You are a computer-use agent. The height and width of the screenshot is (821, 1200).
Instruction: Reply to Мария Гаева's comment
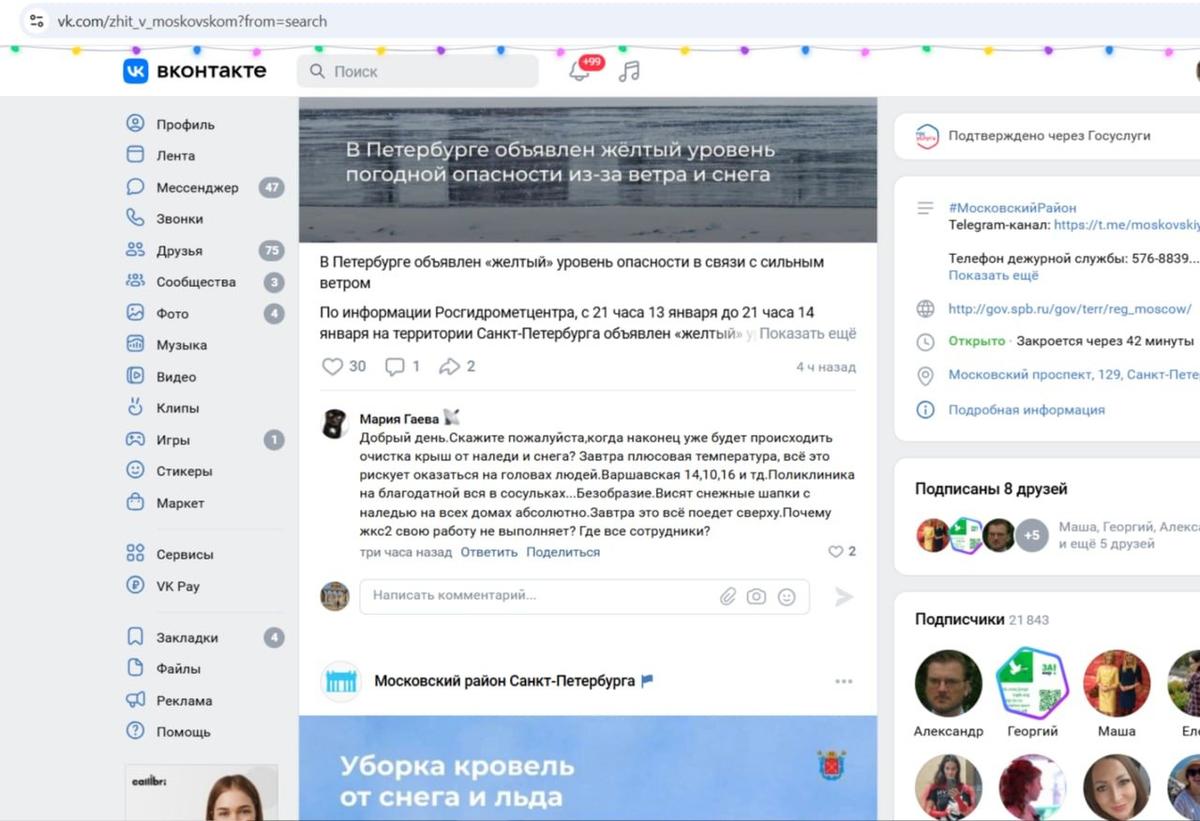coord(488,551)
